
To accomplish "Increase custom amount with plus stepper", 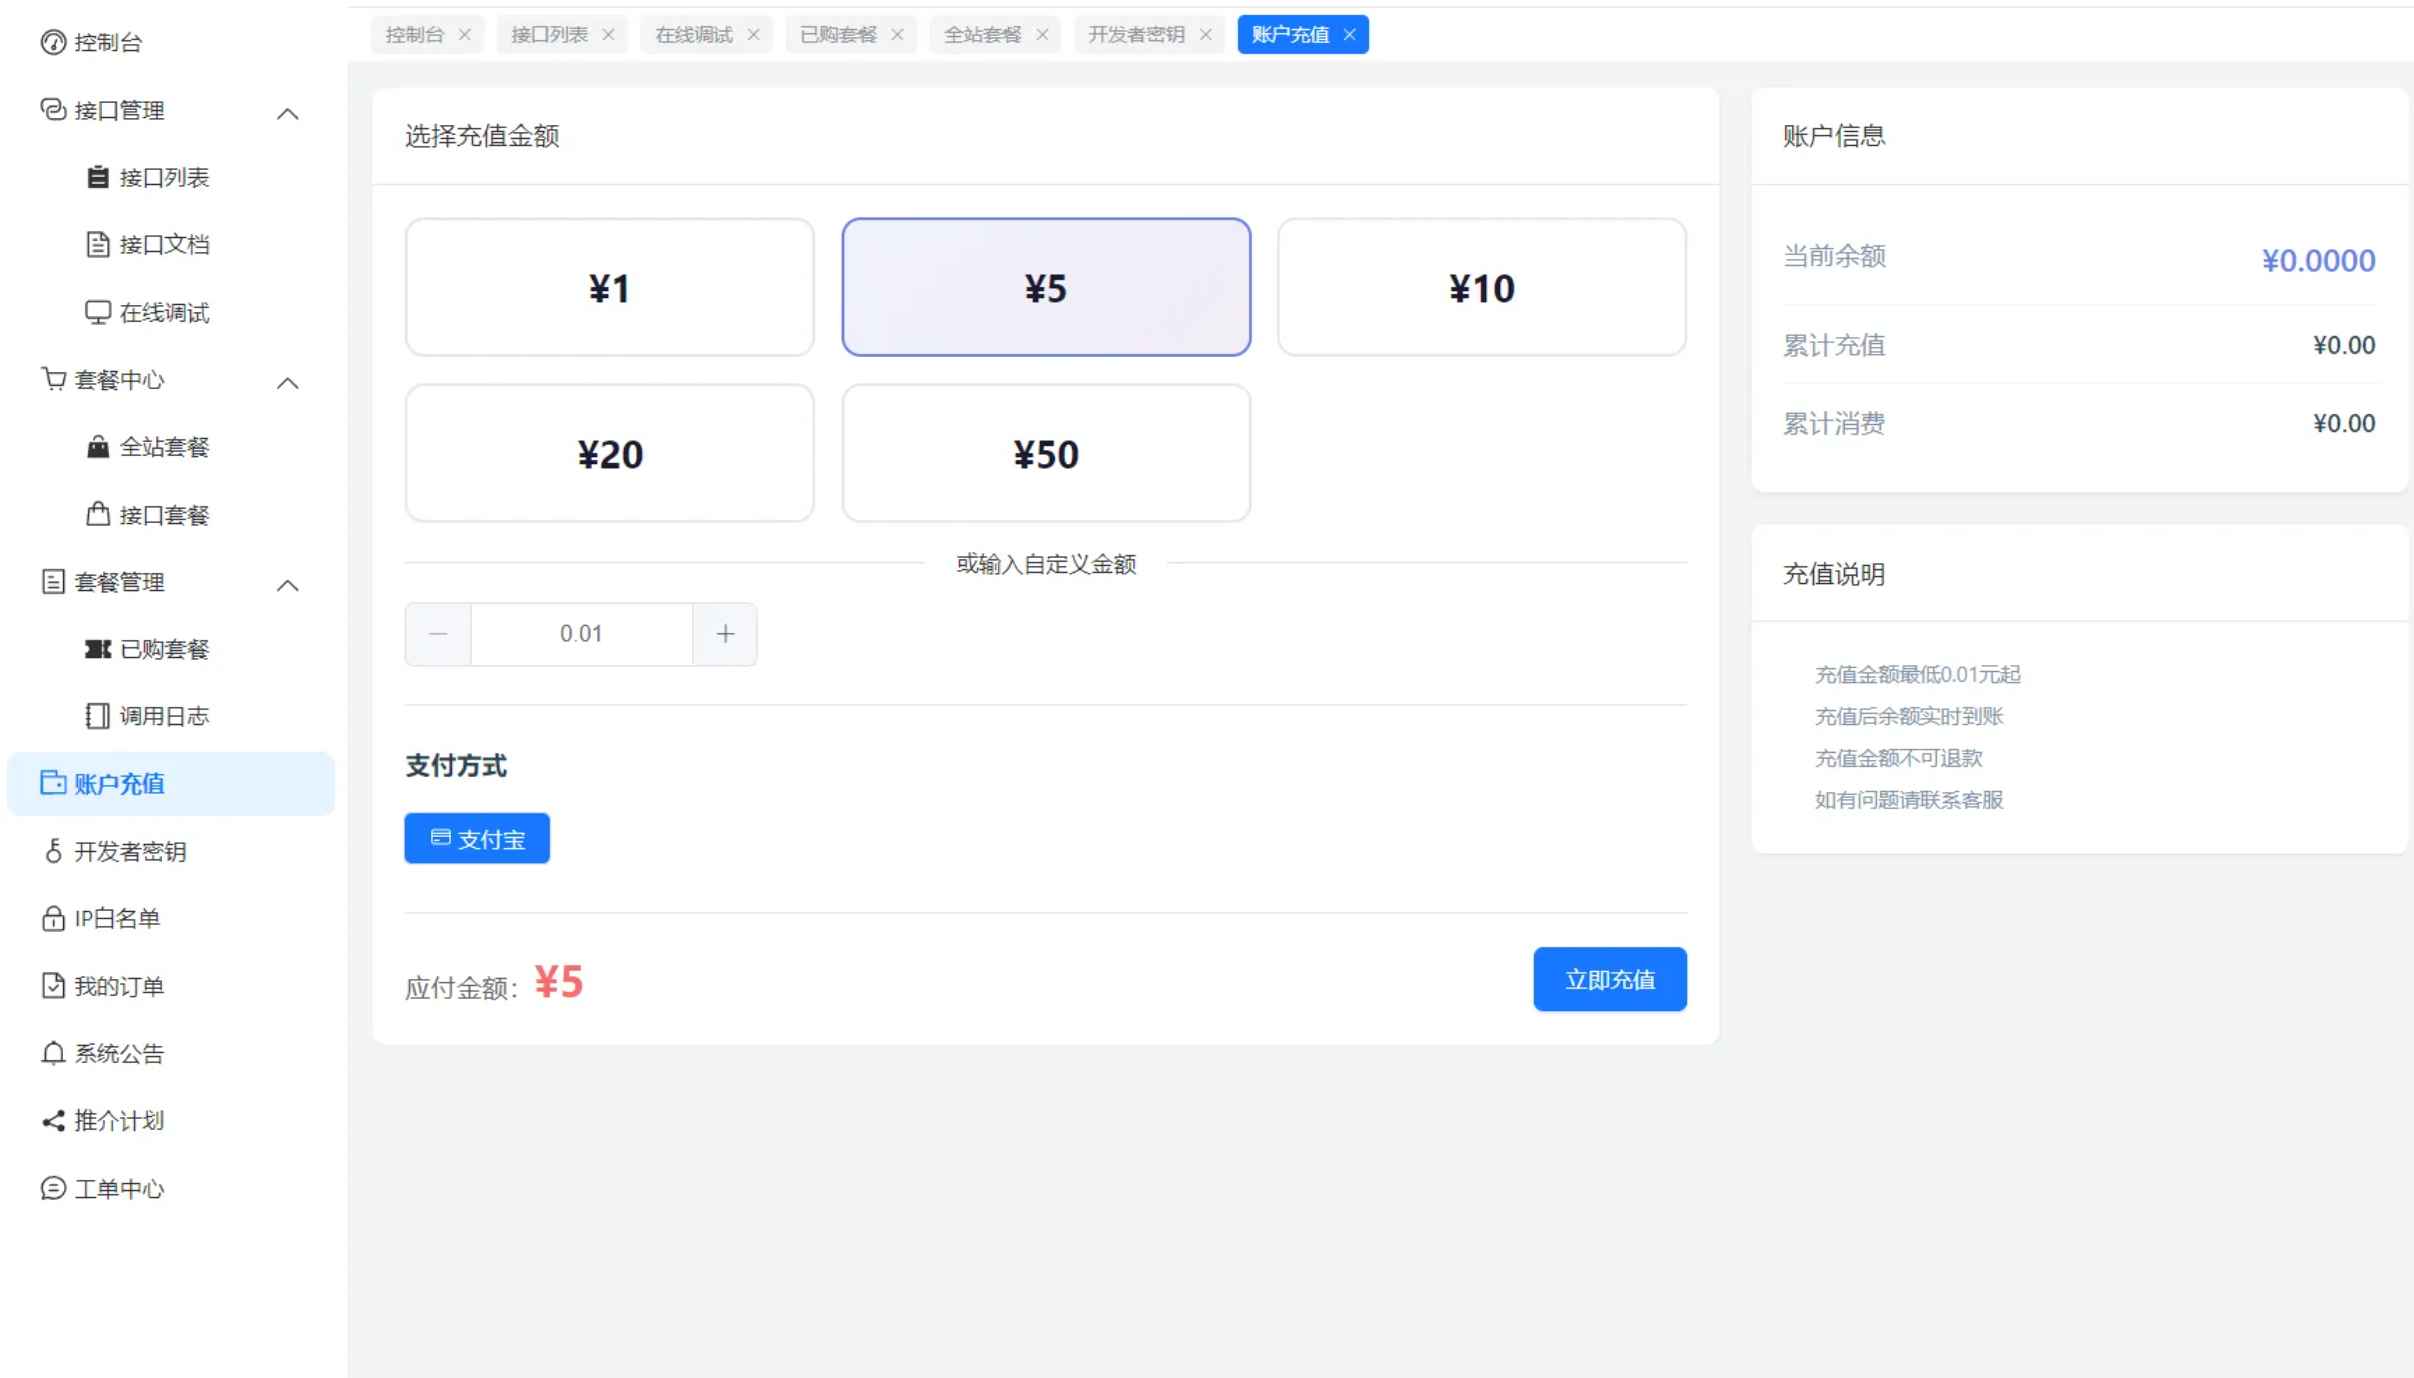I will pyautogui.click(x=725, y=634).
